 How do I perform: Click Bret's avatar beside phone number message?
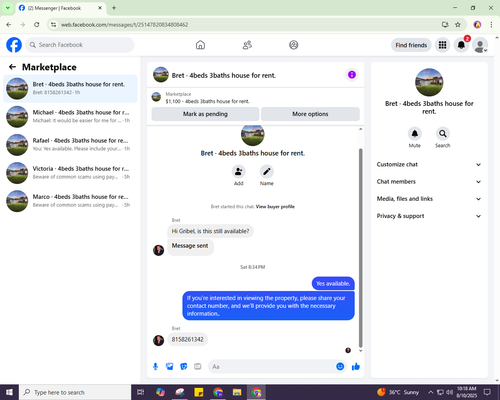pos(158,340)
